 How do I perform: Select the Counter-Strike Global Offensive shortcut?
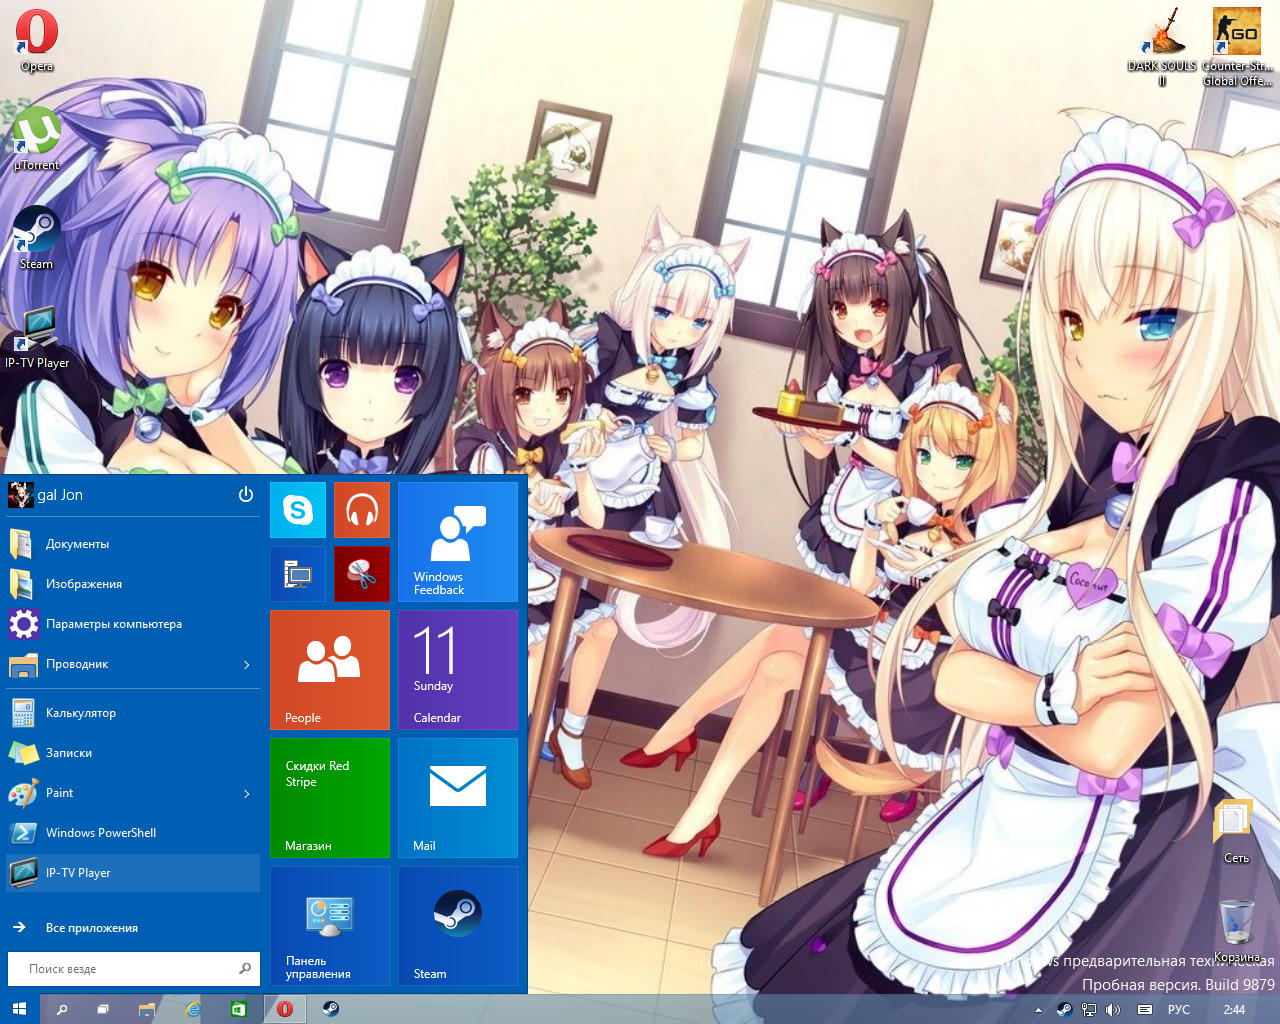tap(1237, 47)
